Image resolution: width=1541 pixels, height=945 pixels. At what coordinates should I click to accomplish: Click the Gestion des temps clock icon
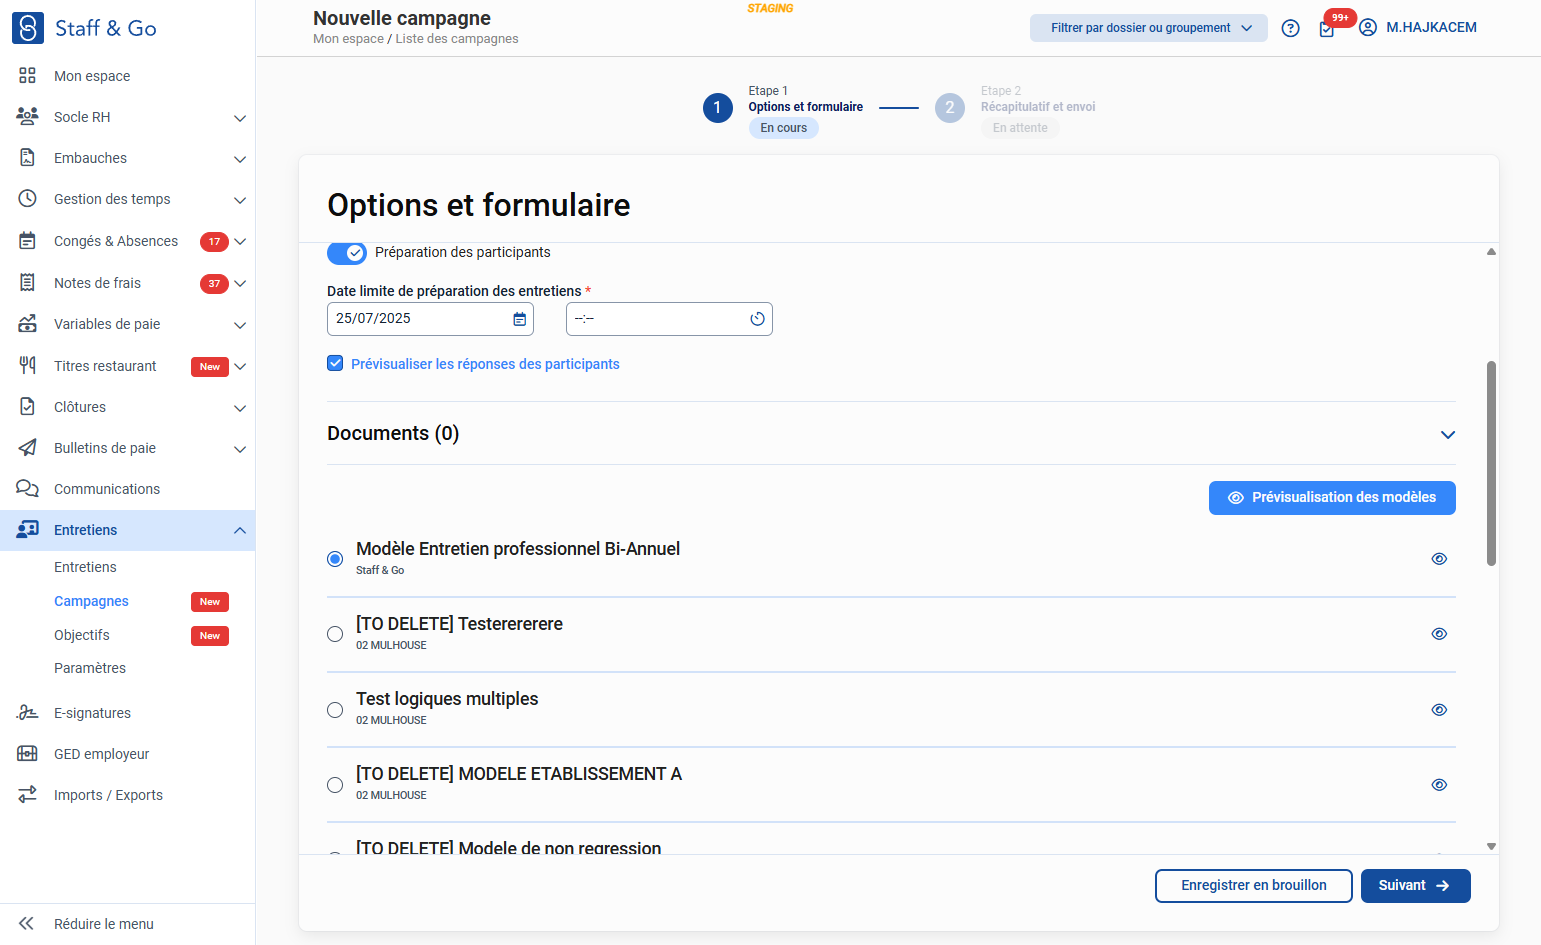pos(28,199)
